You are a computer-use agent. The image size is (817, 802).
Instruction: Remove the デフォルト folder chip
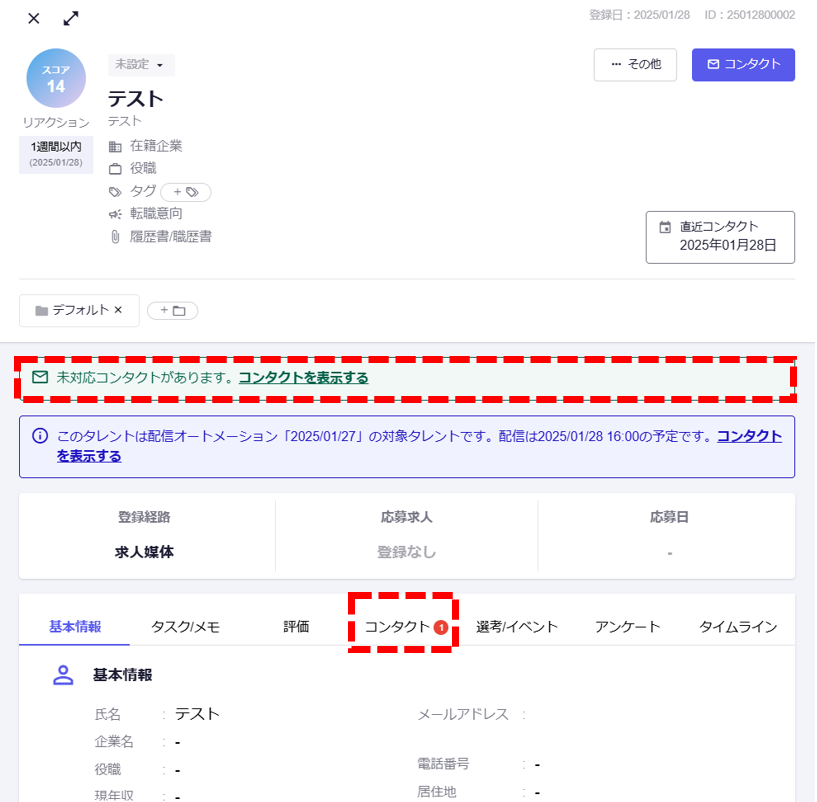tap(118, 310)
